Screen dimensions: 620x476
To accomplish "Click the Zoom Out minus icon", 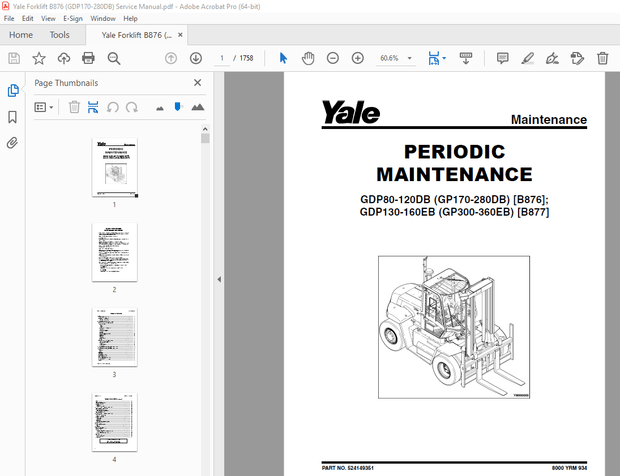I will point(333,58).
